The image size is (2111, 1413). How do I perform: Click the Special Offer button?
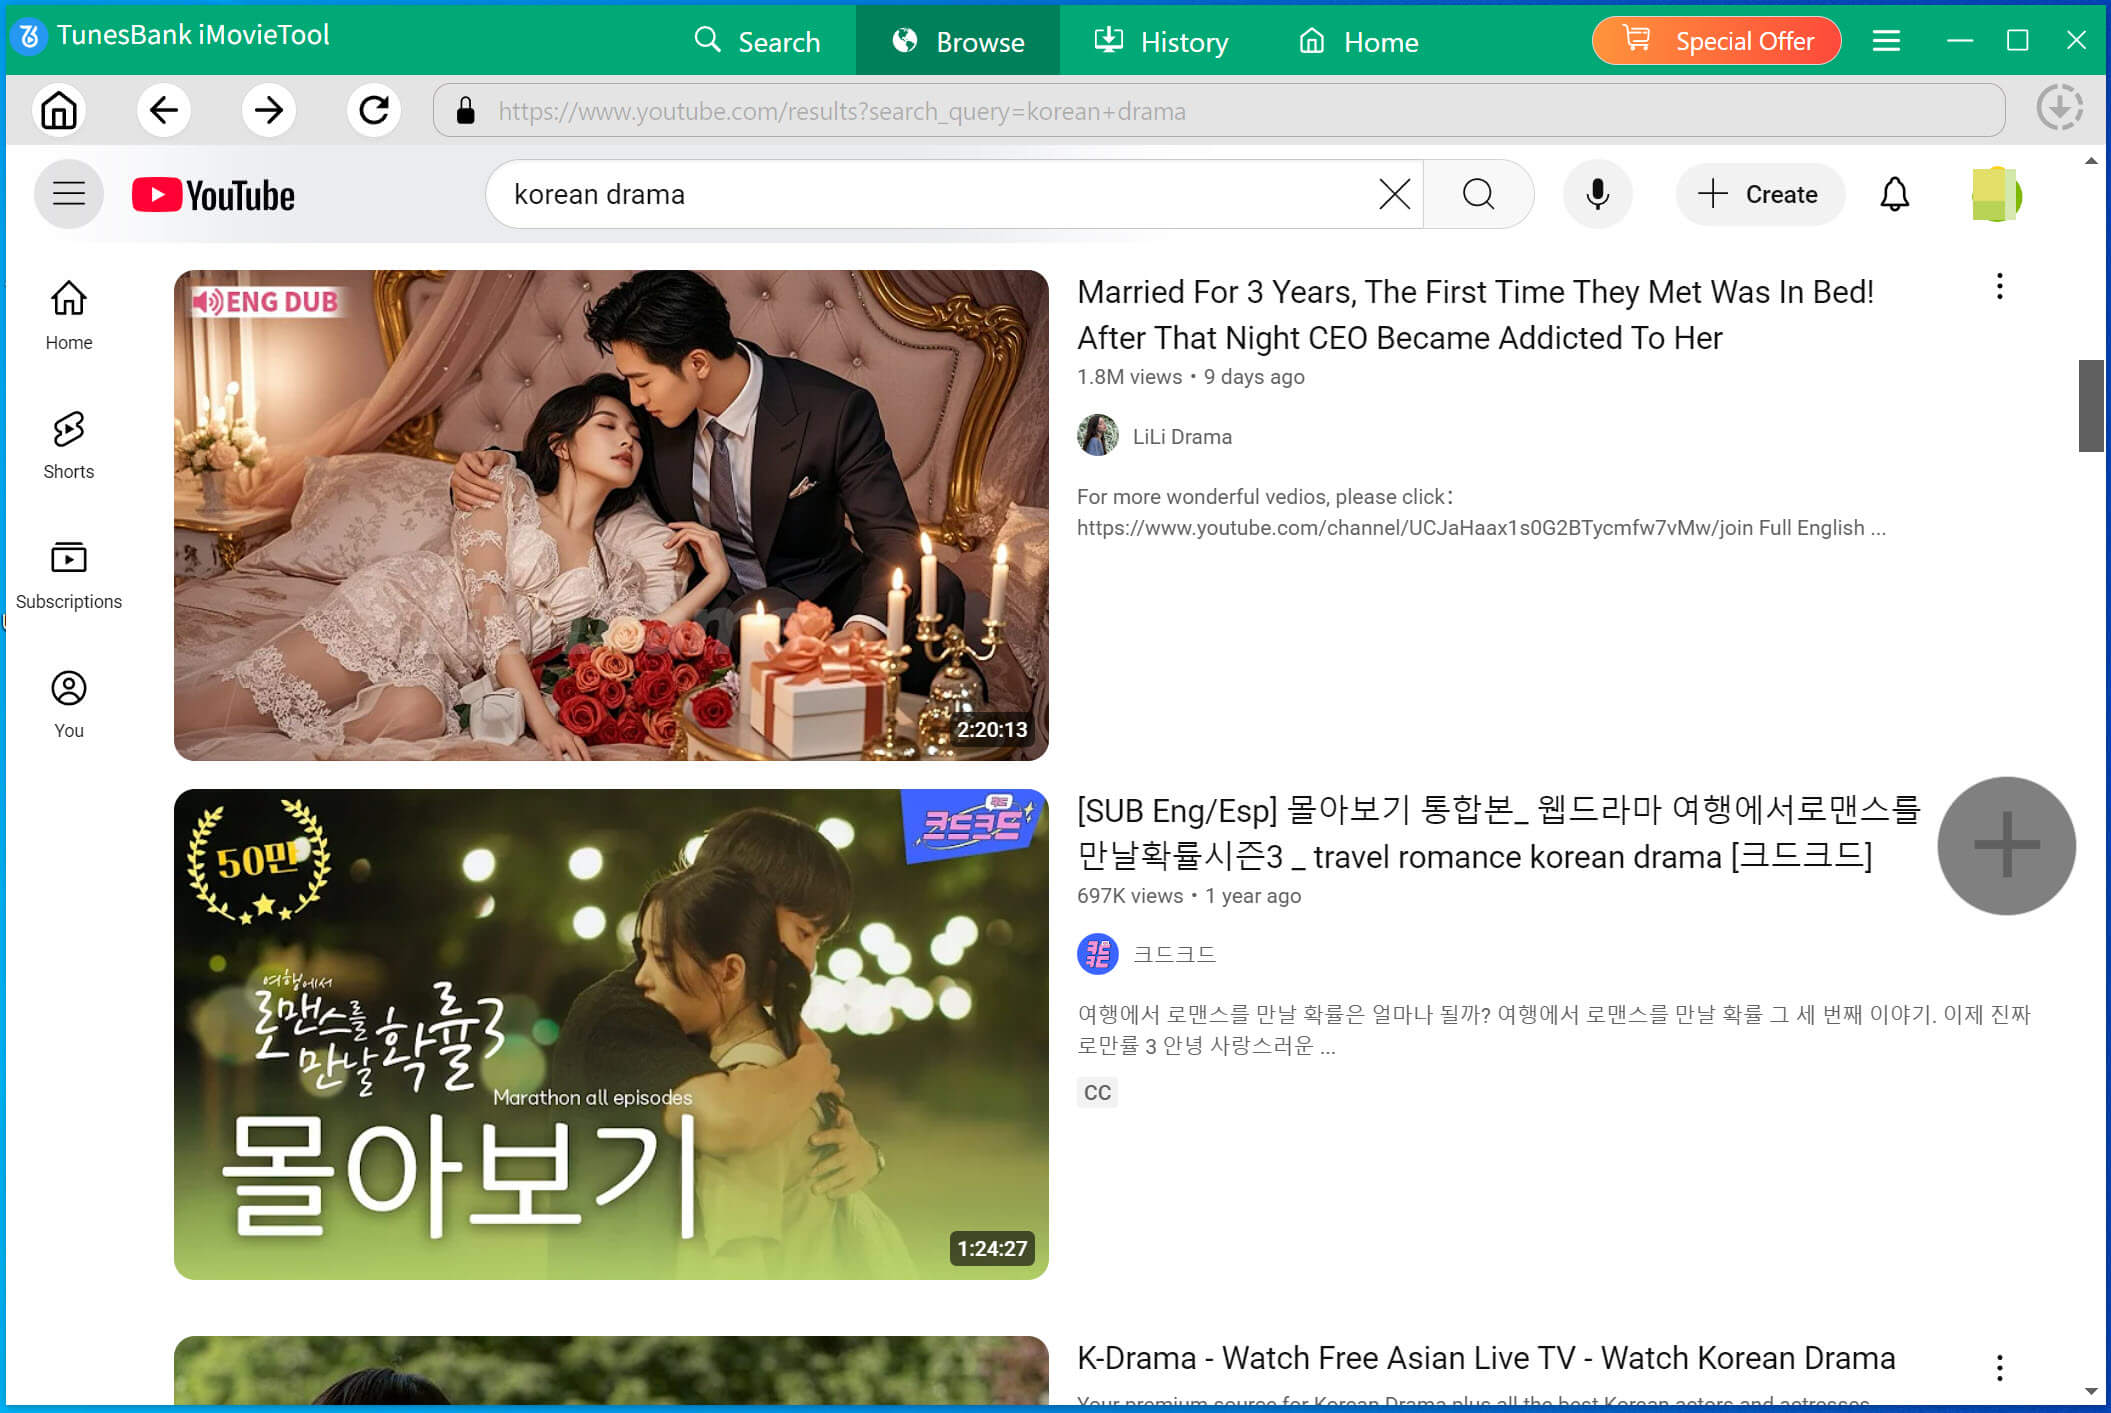point(1716,41)
